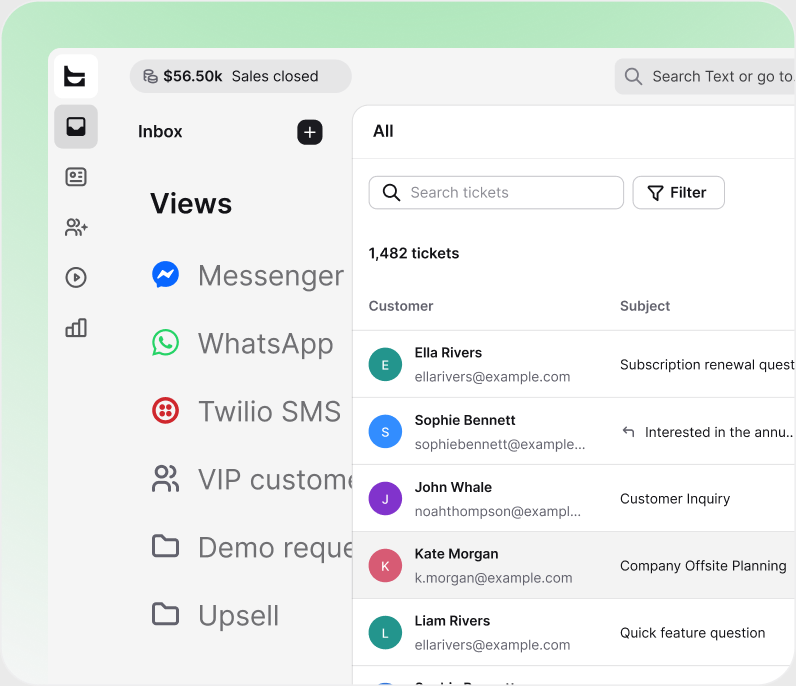Select the Twilio SMS view

click(247, 411)
